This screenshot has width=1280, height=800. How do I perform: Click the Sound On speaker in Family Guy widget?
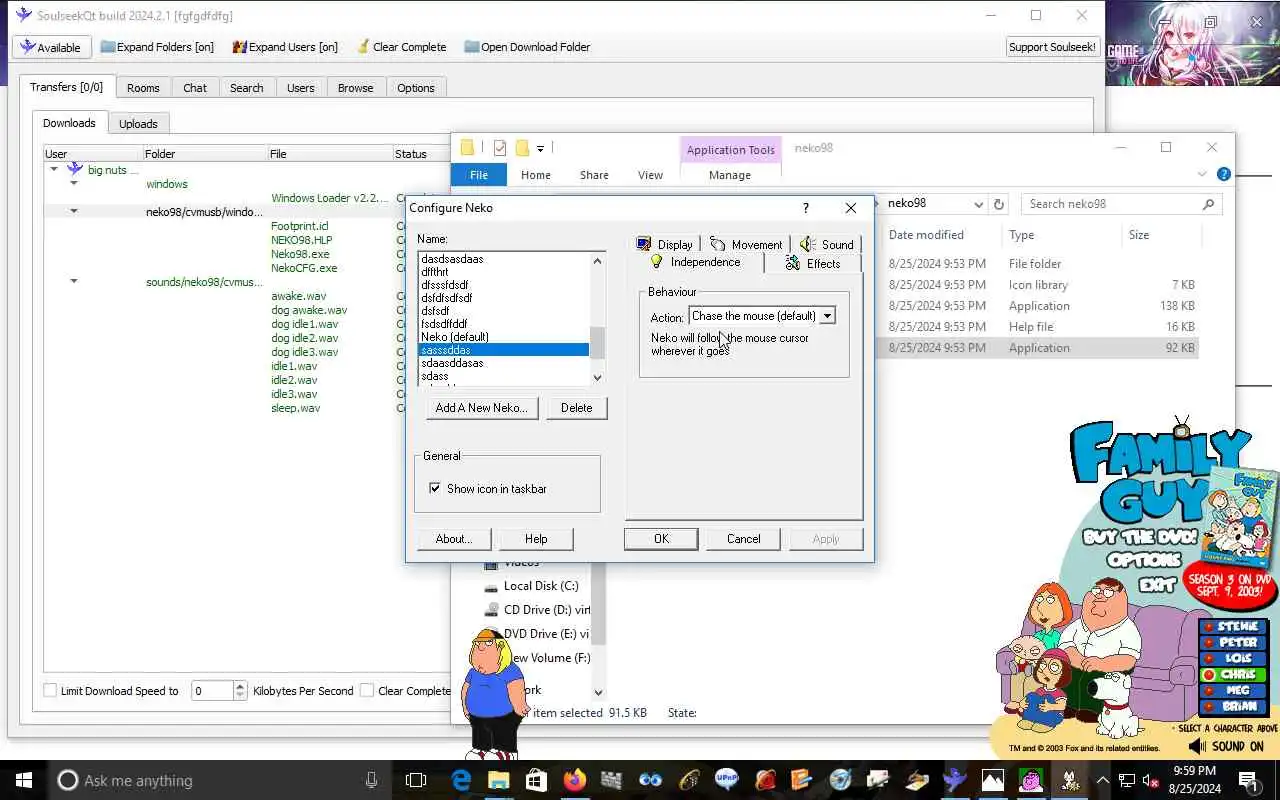point(1197,746)
